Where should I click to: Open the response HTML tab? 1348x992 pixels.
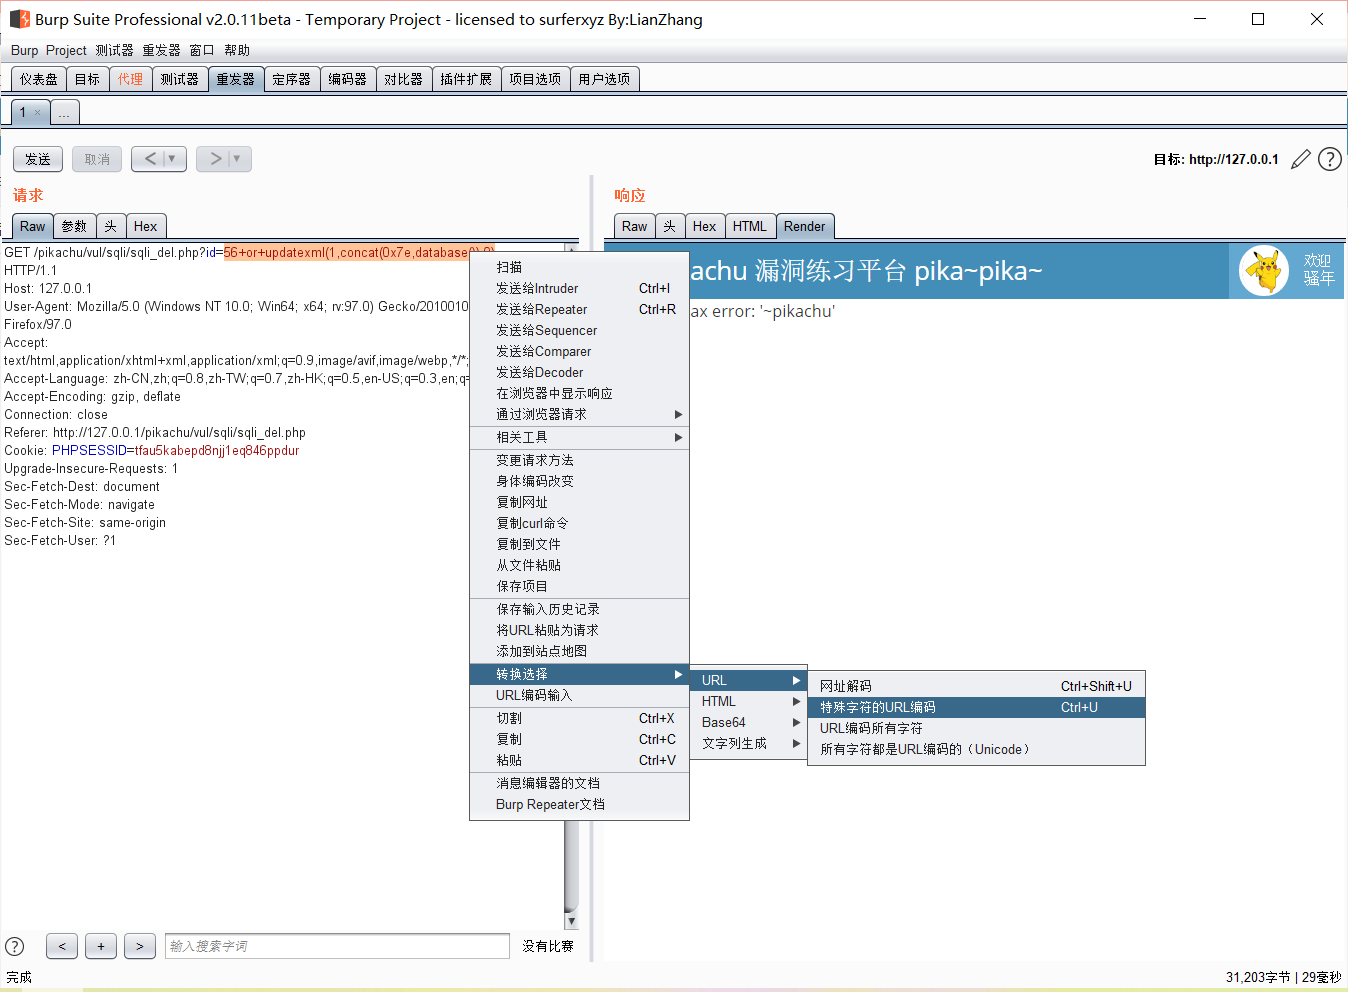750,226
